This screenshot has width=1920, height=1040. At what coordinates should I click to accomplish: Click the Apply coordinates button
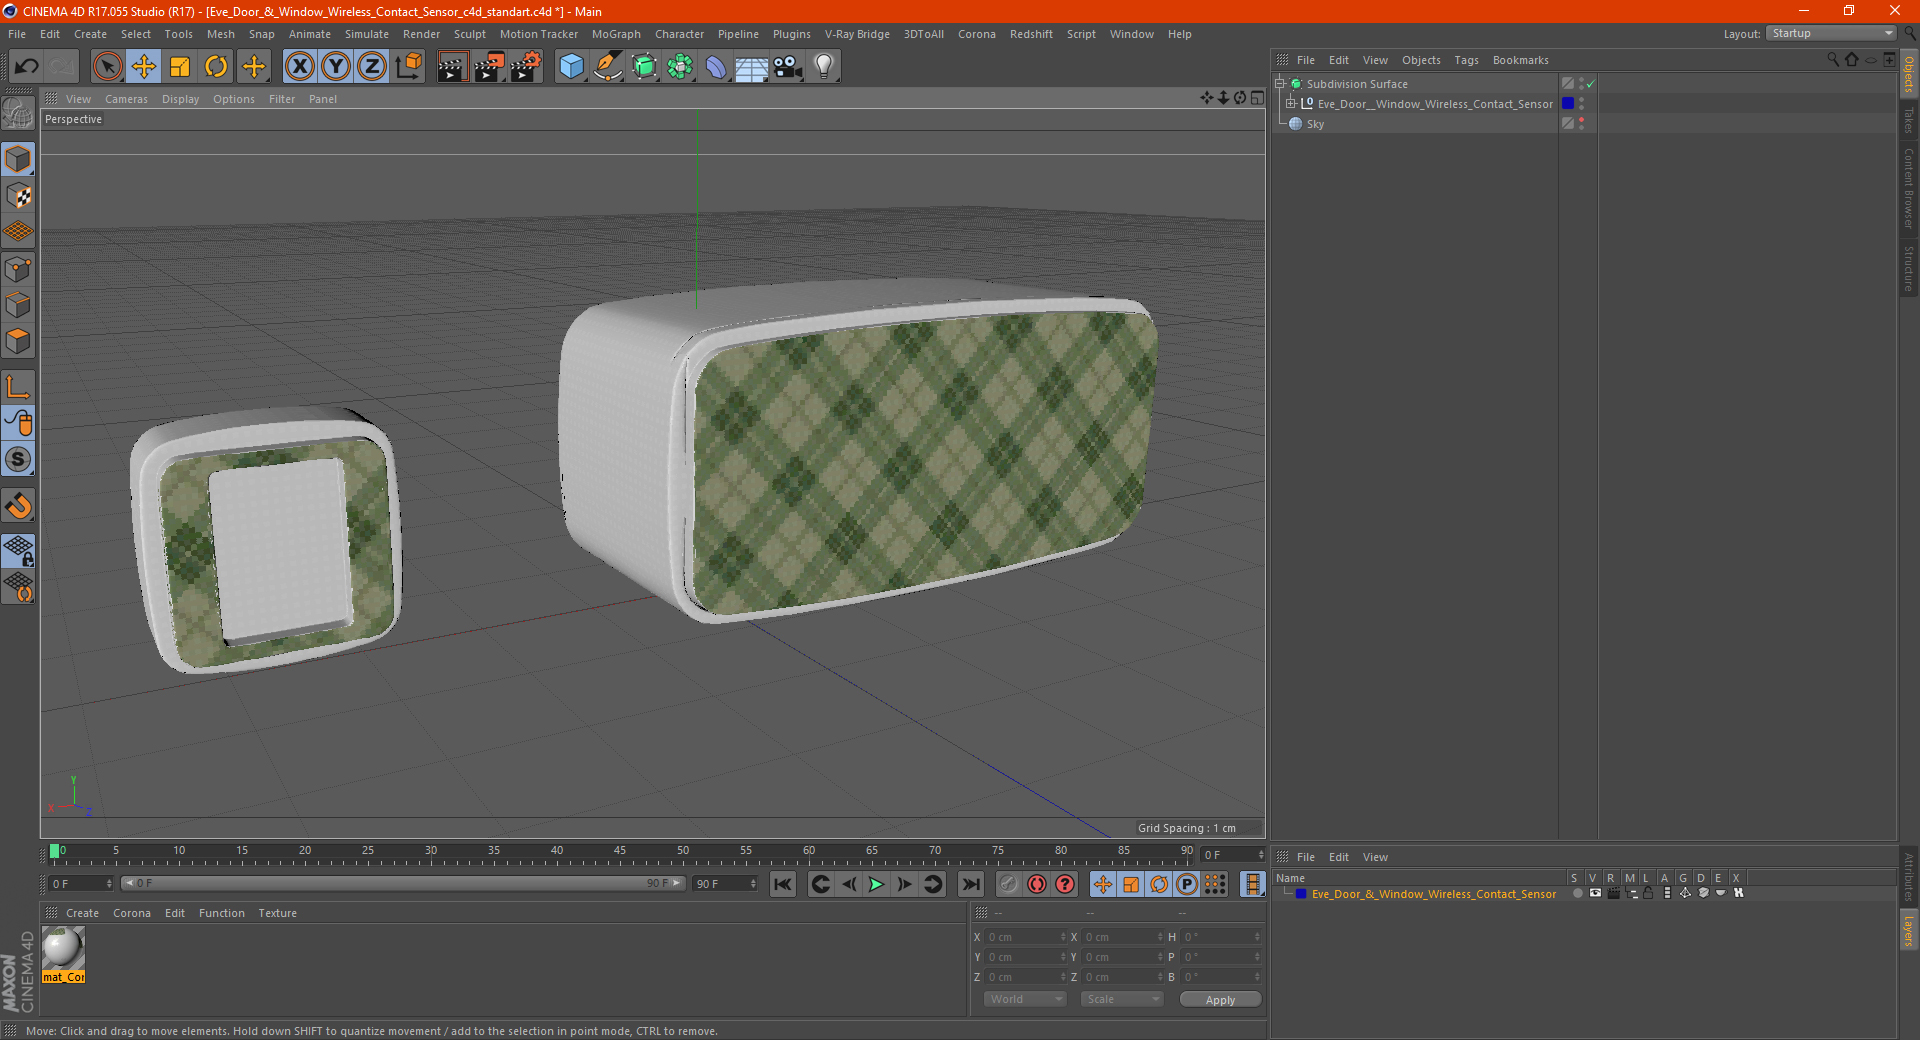pos(1220,1000)
